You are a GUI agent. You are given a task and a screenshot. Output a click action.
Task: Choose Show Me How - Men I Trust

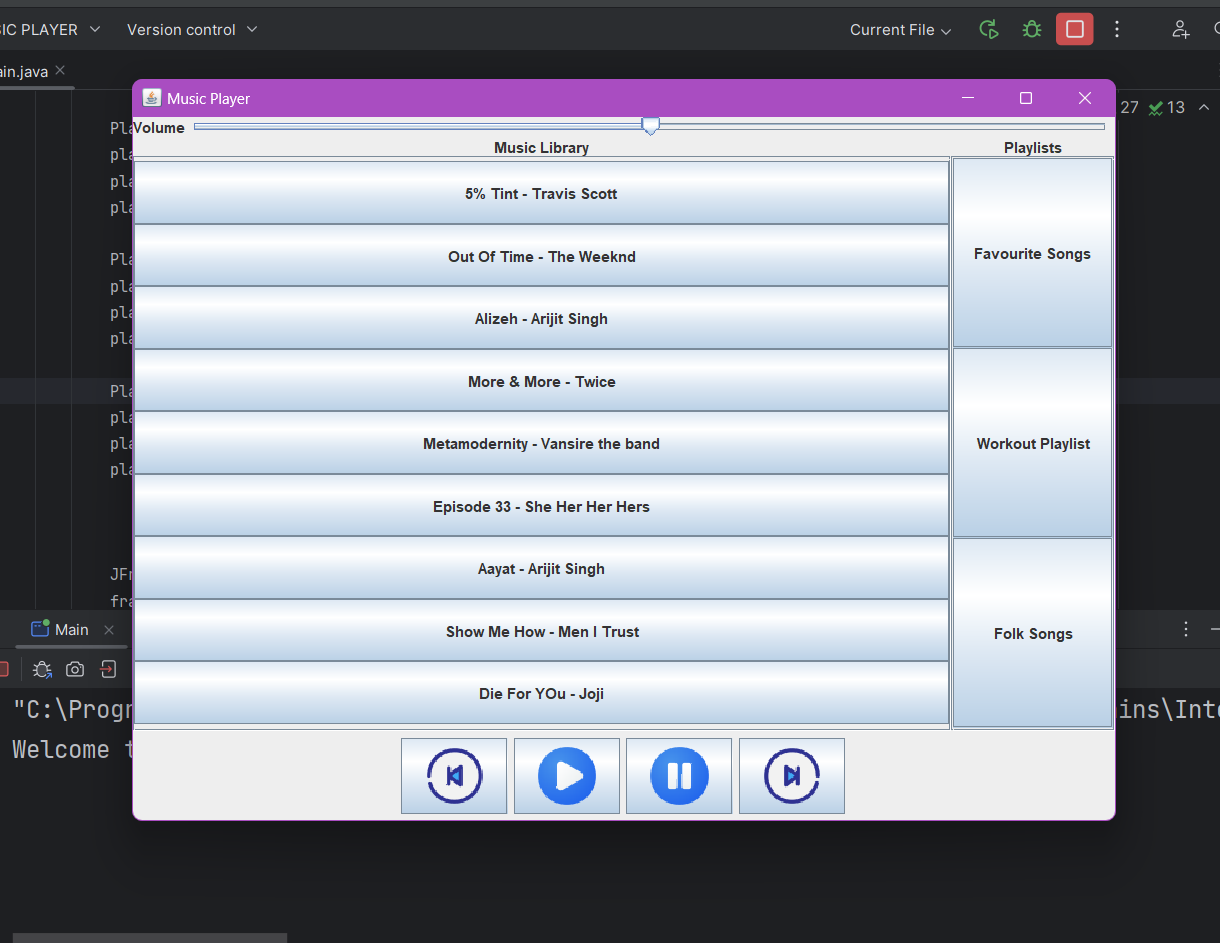coord(541,631)
